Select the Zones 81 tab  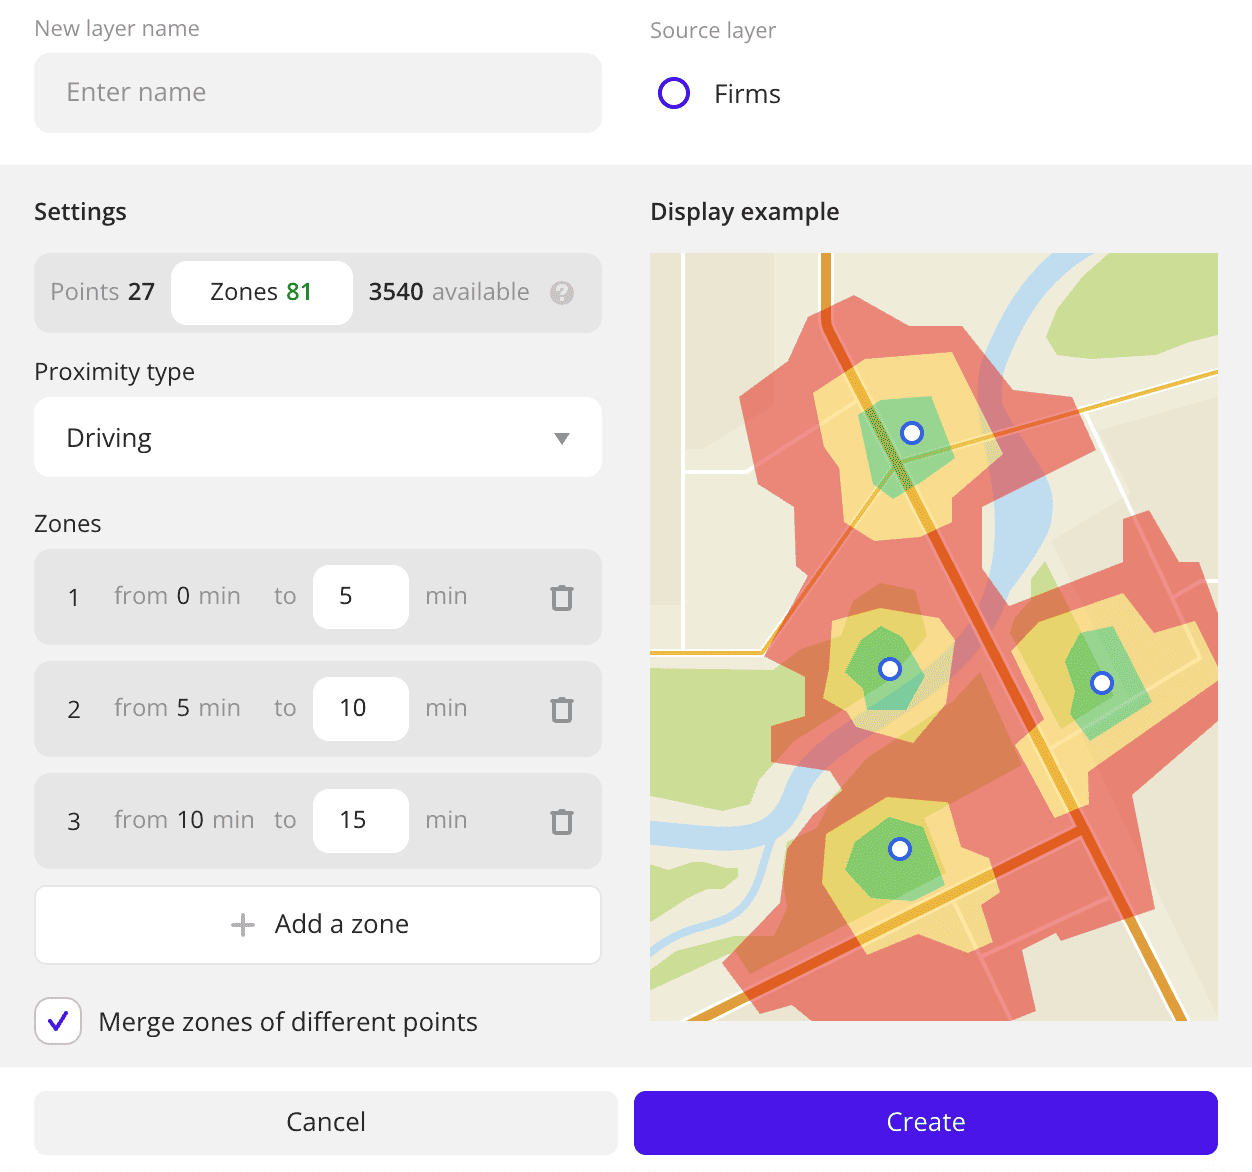261,292
